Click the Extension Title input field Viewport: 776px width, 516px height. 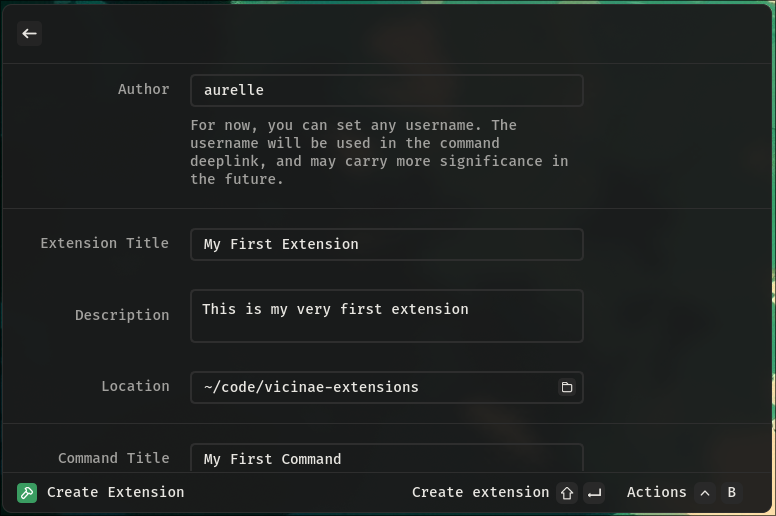(387, 244)
